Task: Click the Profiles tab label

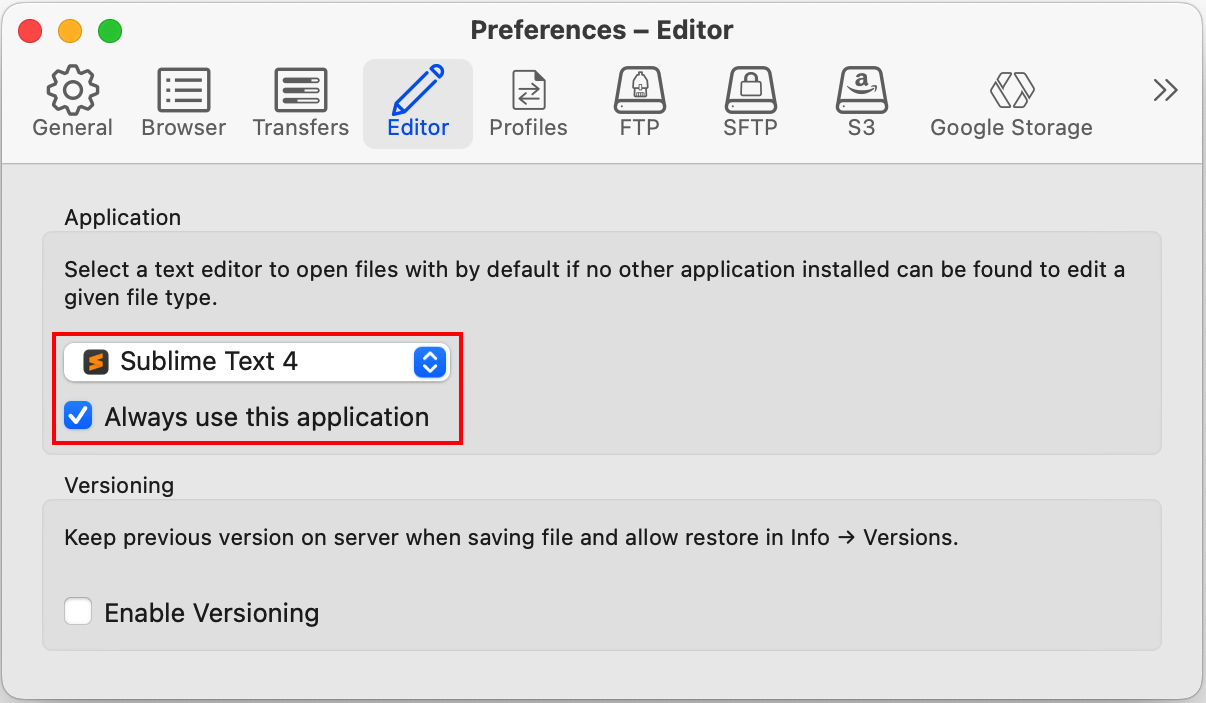Action: coord(528,128)
